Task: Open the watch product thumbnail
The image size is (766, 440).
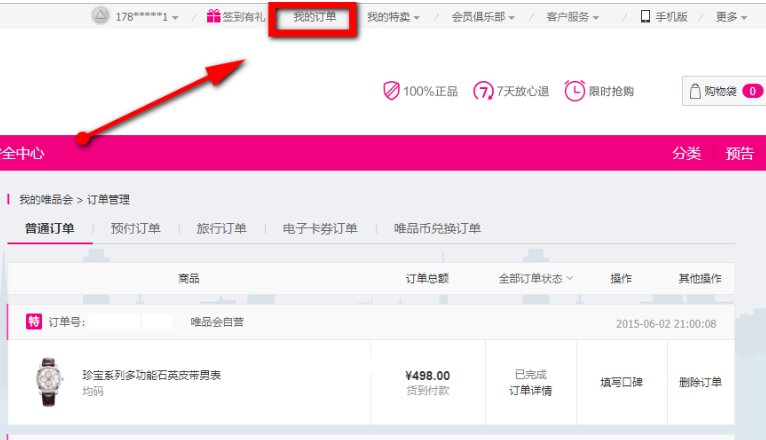Action: (x=49, y=382)
